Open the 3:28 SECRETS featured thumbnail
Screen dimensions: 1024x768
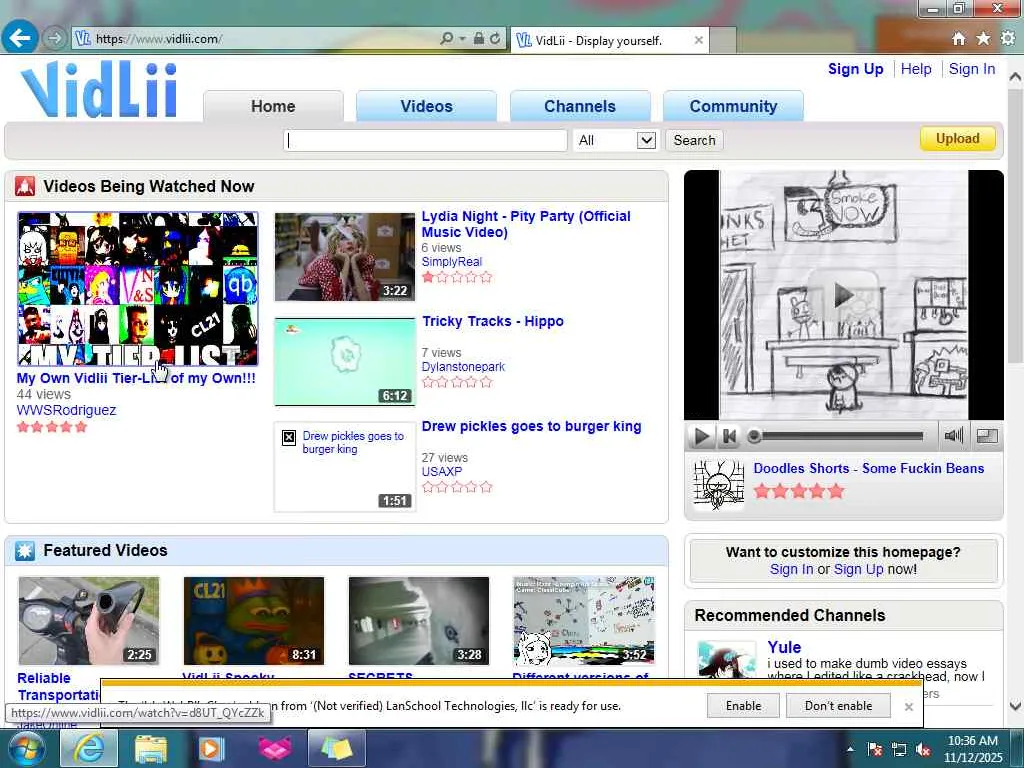pos(419,620)
